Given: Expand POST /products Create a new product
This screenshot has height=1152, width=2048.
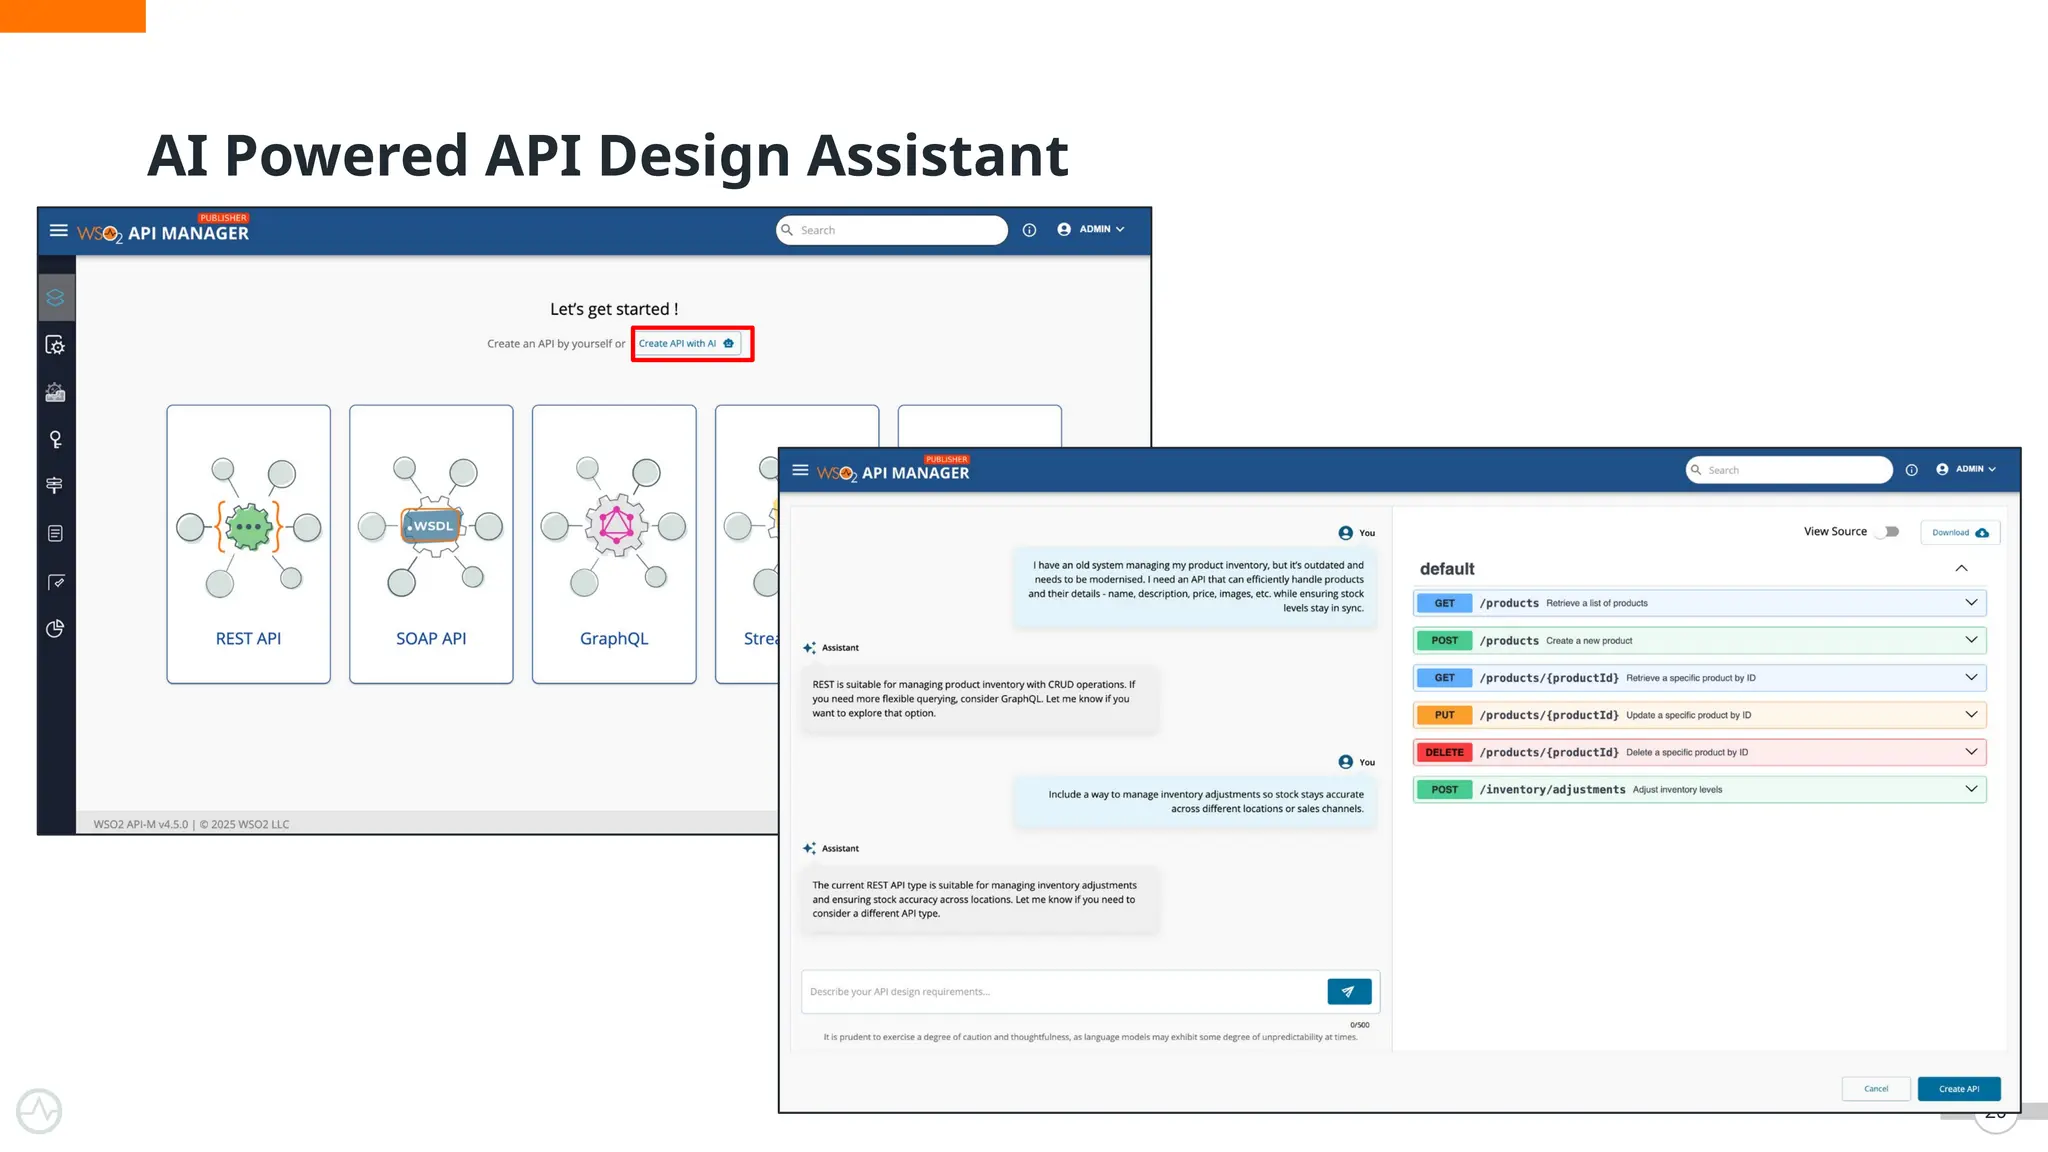Looking at the screenshot, I should [x=1699, y=641].
